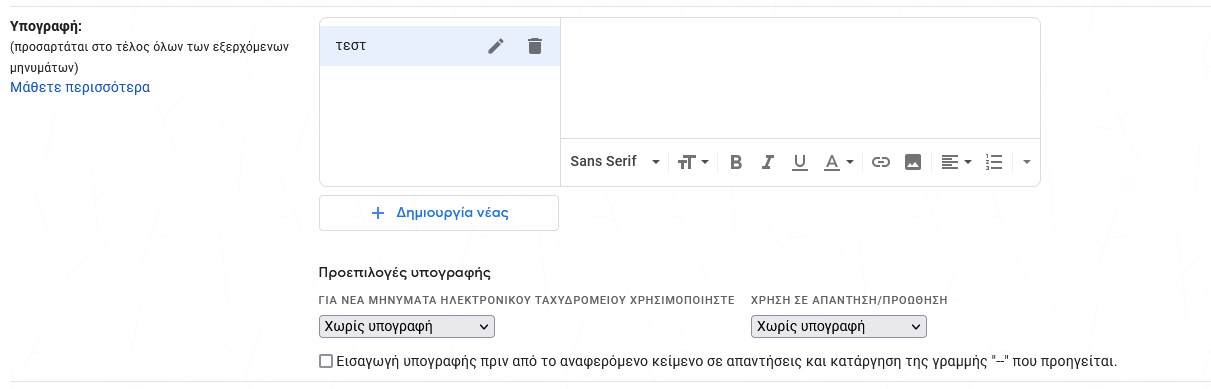Toggle bold formatting in signature editor
The width and height of the screenshot is (1211, 389).
coord(736,162)
